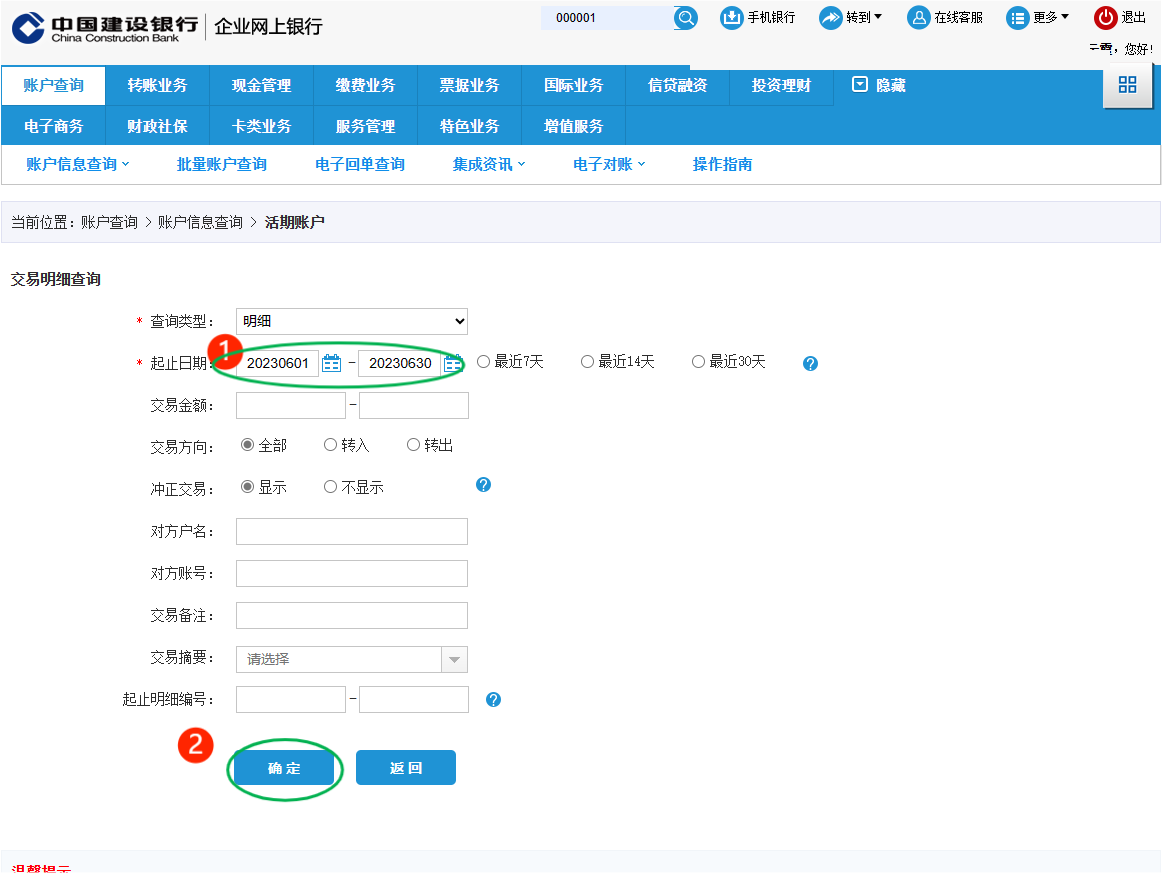The image size is (1164, 873).
Task: Open the 电子回单查询 menu item
Action: 359,164
